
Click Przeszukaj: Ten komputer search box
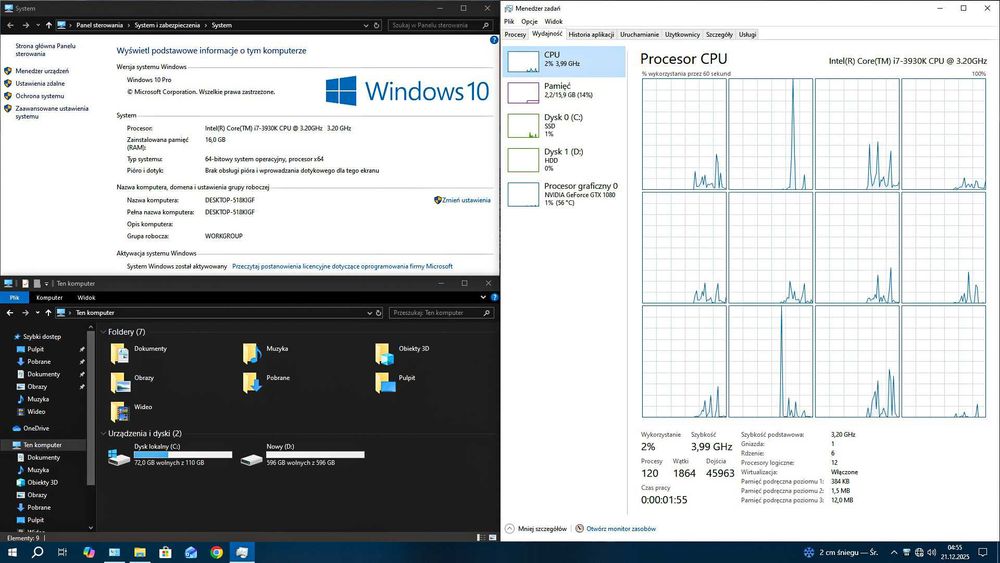(441, 312)
